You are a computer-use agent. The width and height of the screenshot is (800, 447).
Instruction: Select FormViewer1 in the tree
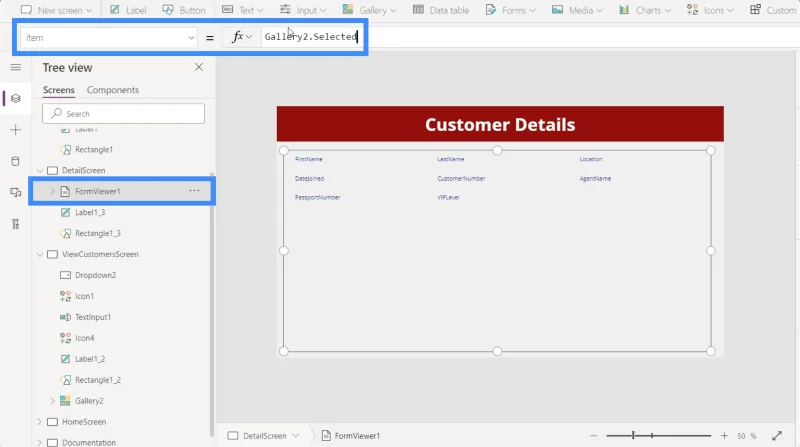[97, 191]
